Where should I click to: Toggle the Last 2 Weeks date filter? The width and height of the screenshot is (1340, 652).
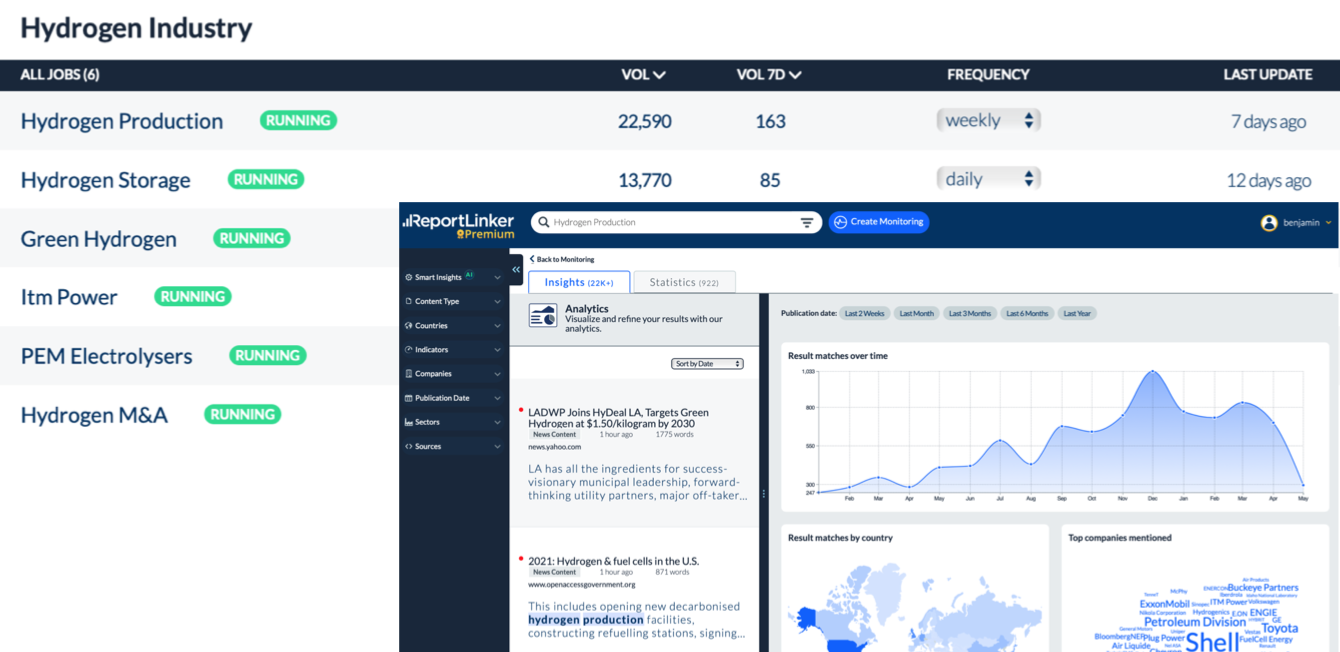[864, 313]
